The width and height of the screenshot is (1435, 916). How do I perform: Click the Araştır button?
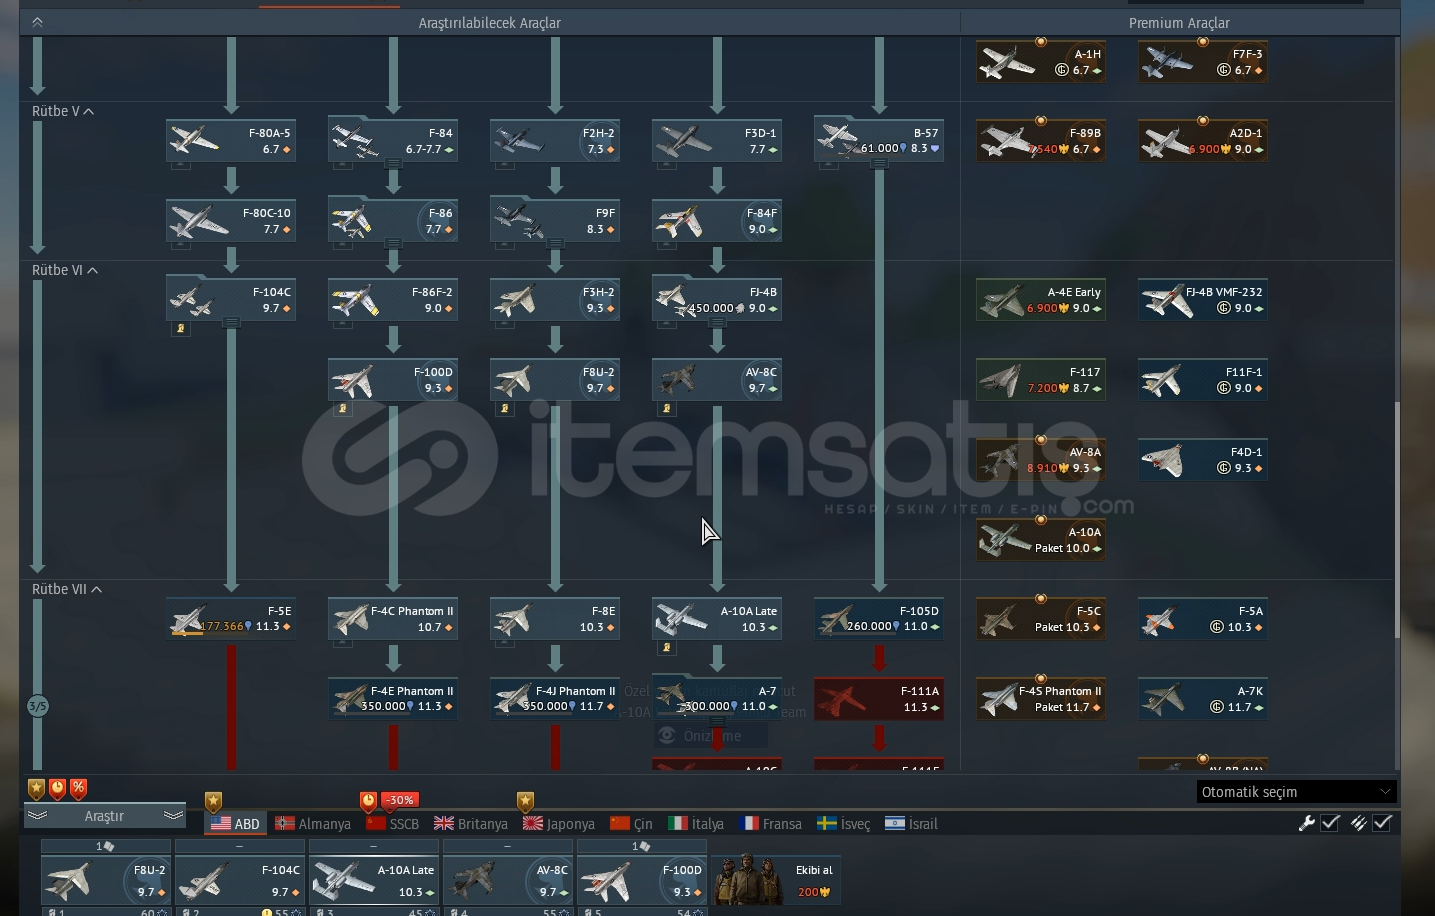(x=105, y=816)
